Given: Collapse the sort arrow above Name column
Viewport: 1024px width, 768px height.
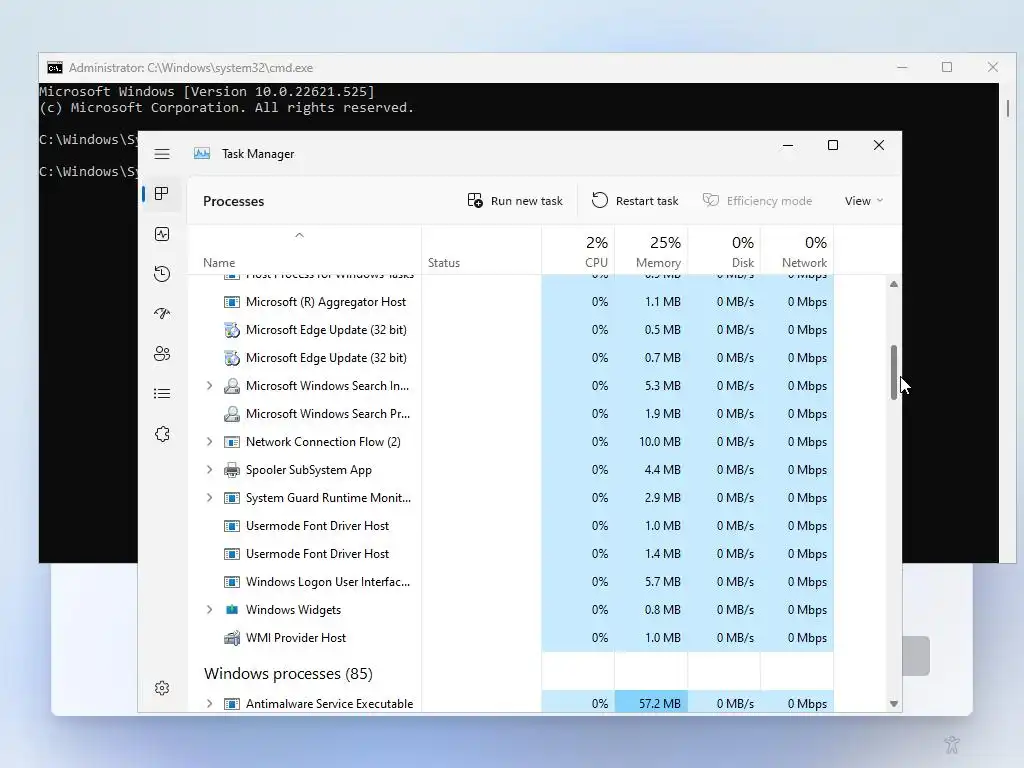Looking at the screenshot, I should click(x=299, y=235).
